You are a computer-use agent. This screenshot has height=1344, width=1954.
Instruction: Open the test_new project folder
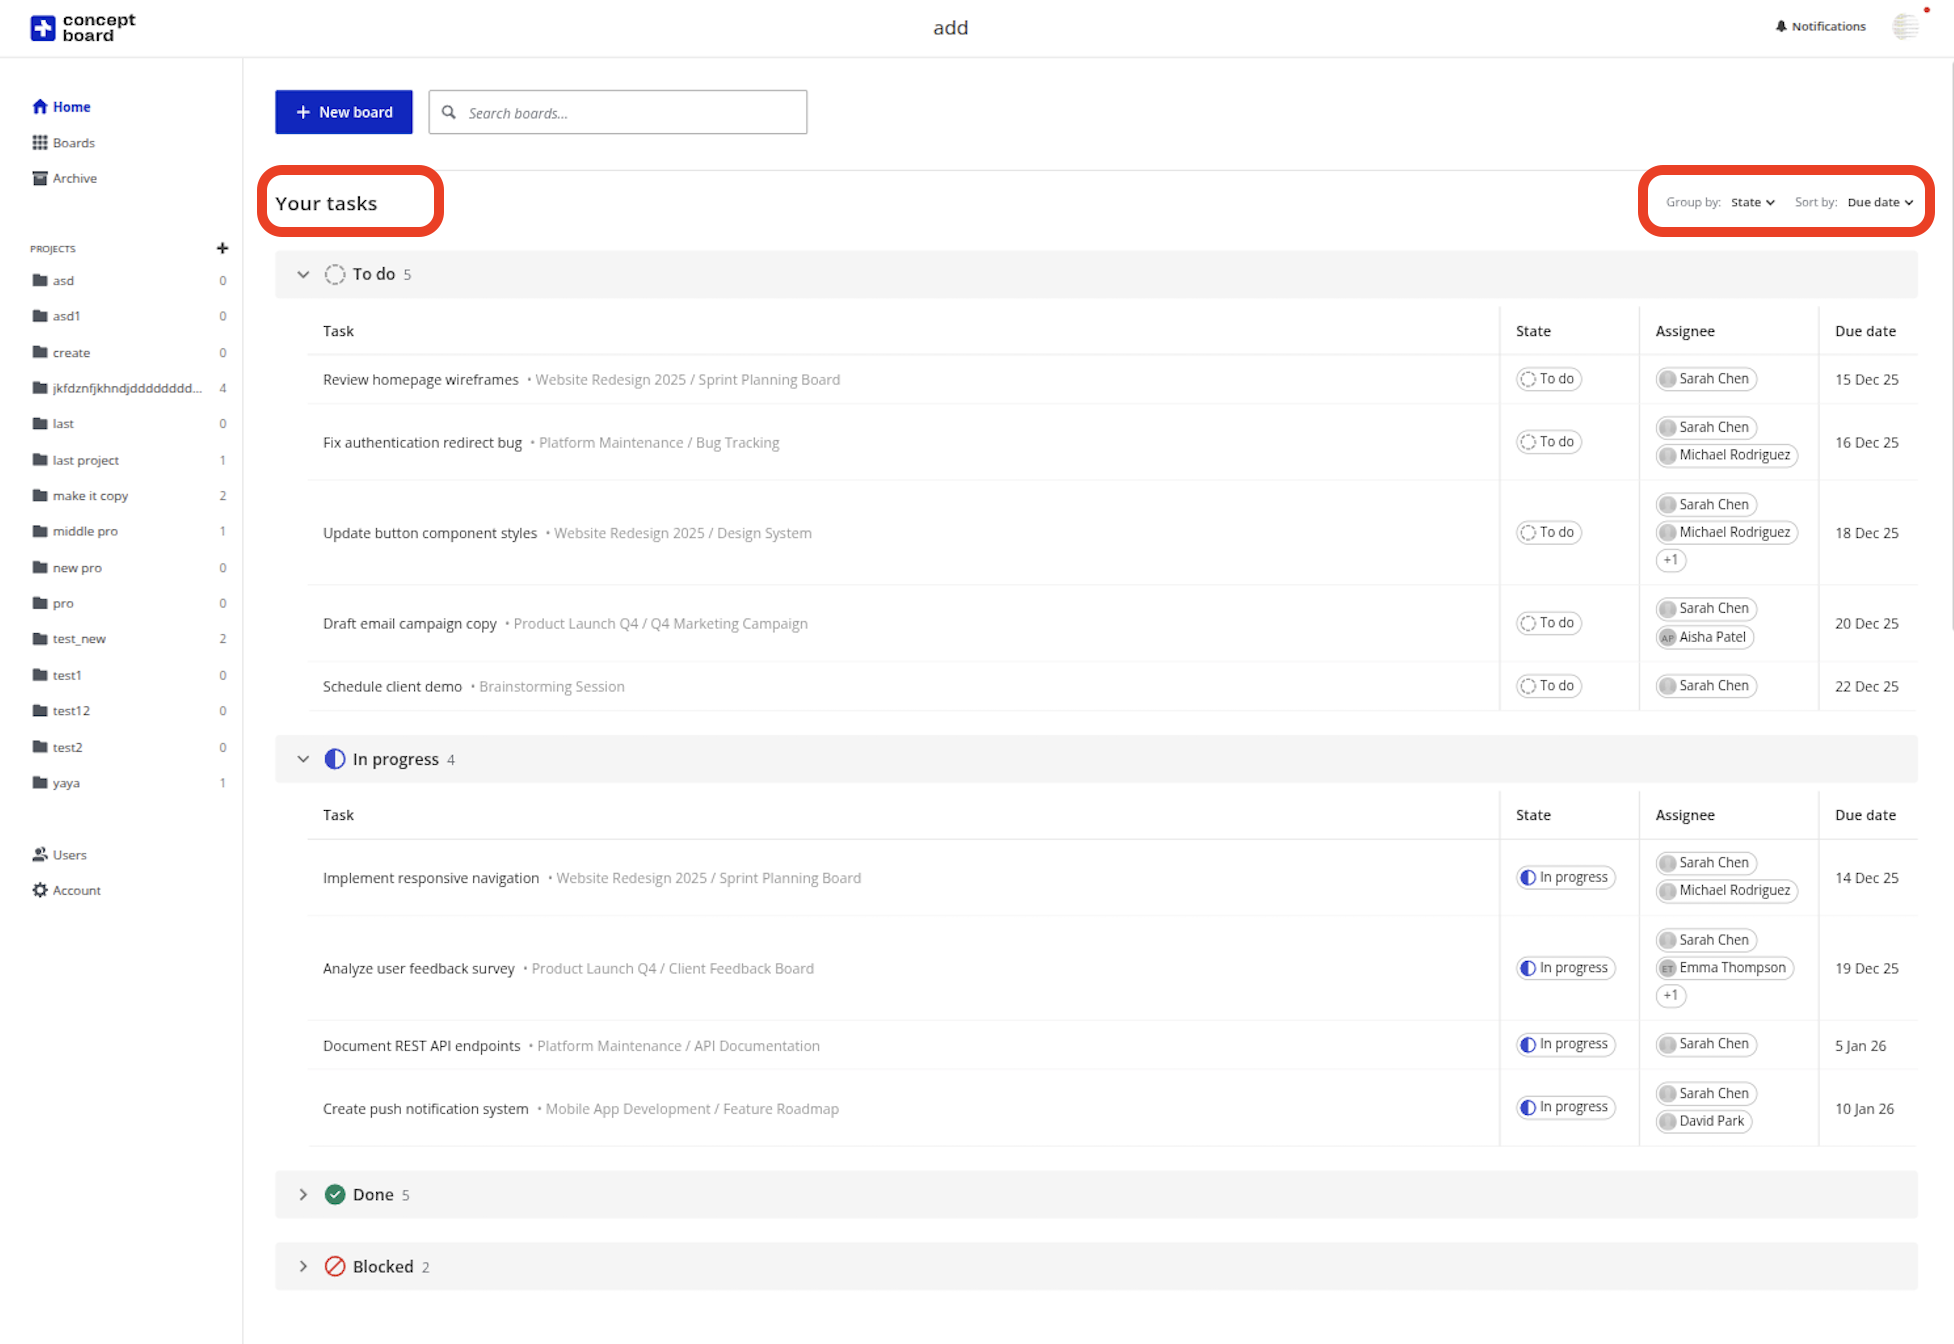79,639
